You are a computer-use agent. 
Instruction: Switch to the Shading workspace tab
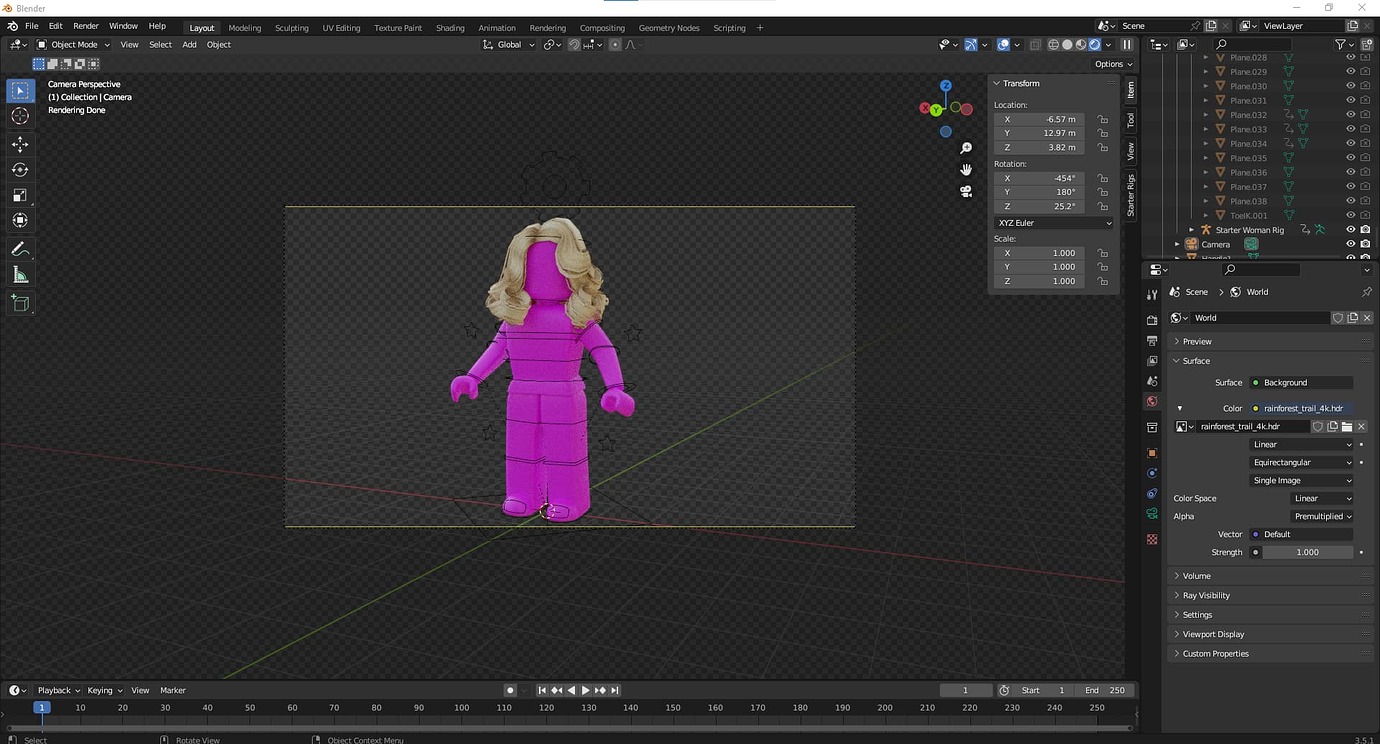click(450, 27)
